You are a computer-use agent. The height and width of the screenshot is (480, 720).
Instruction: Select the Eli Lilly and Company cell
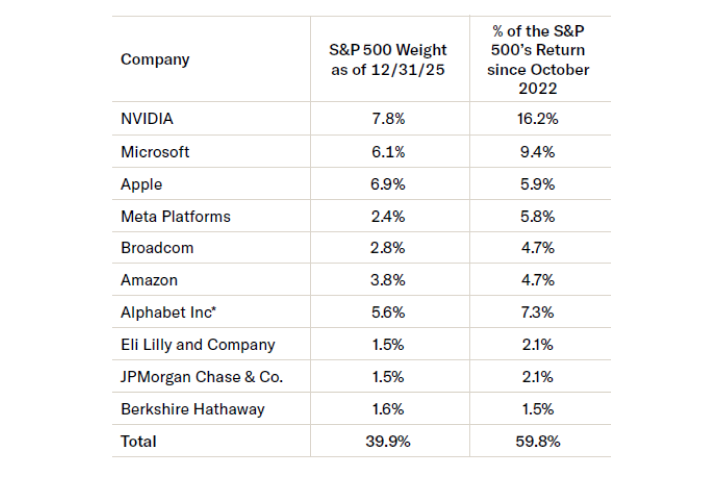click(x=197, y=345)
